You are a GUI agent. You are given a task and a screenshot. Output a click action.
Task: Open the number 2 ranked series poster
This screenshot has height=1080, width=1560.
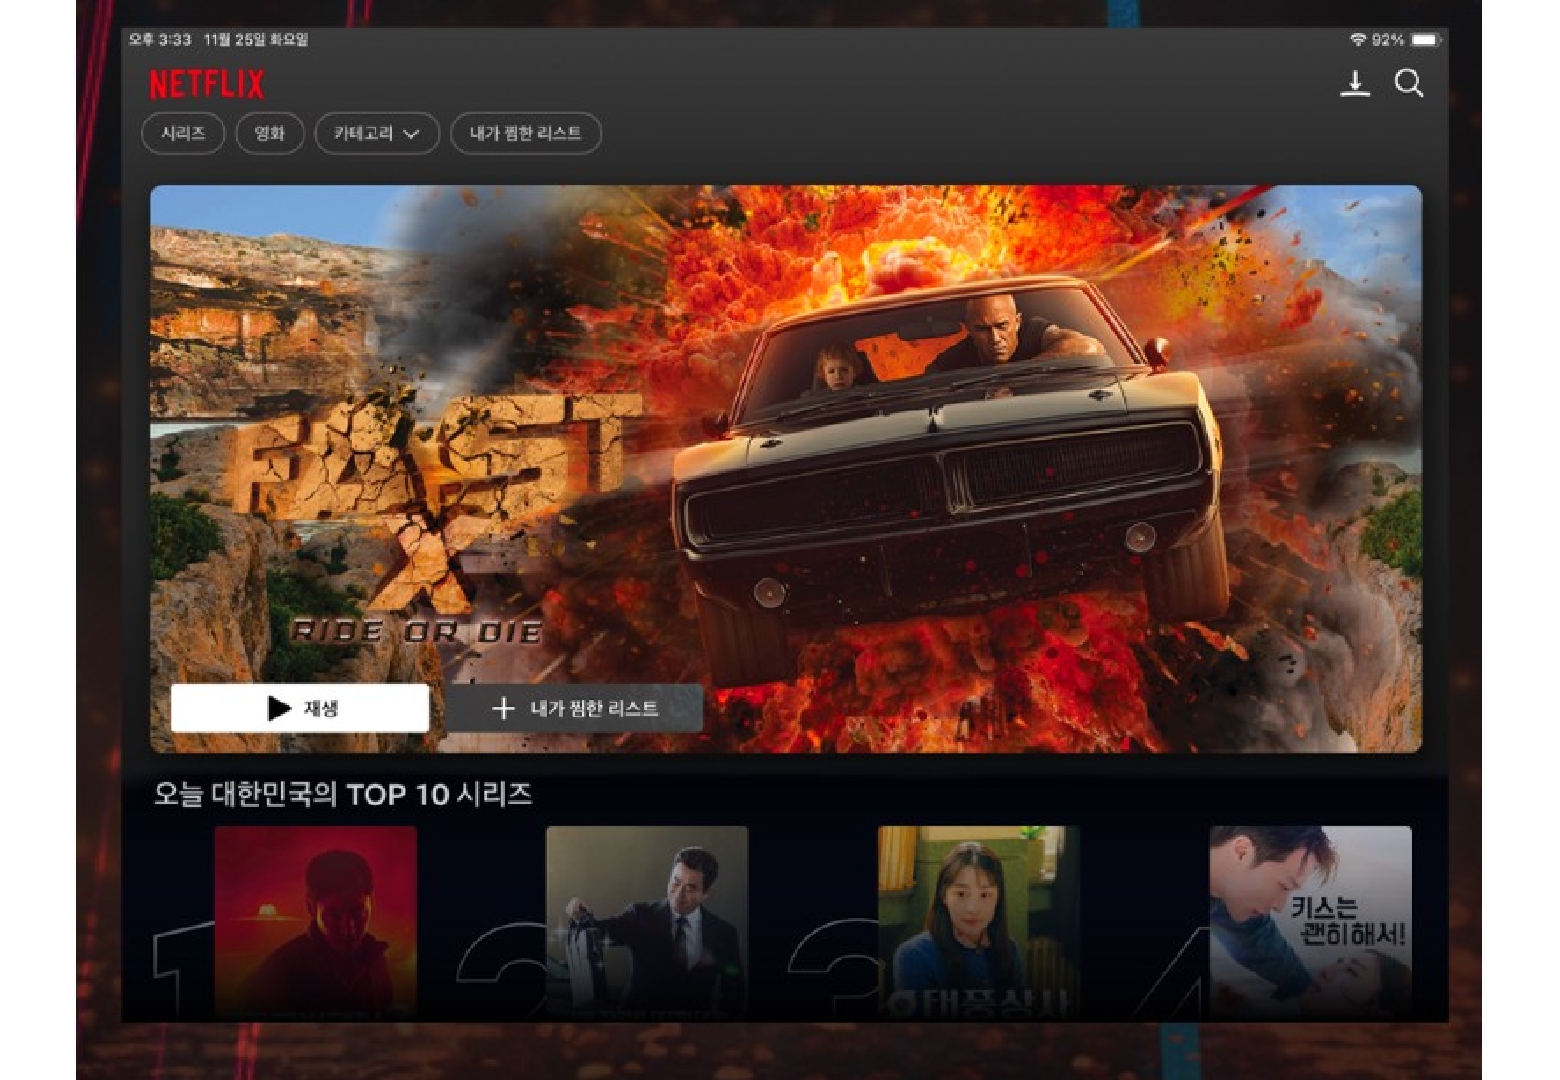point(647,922)
